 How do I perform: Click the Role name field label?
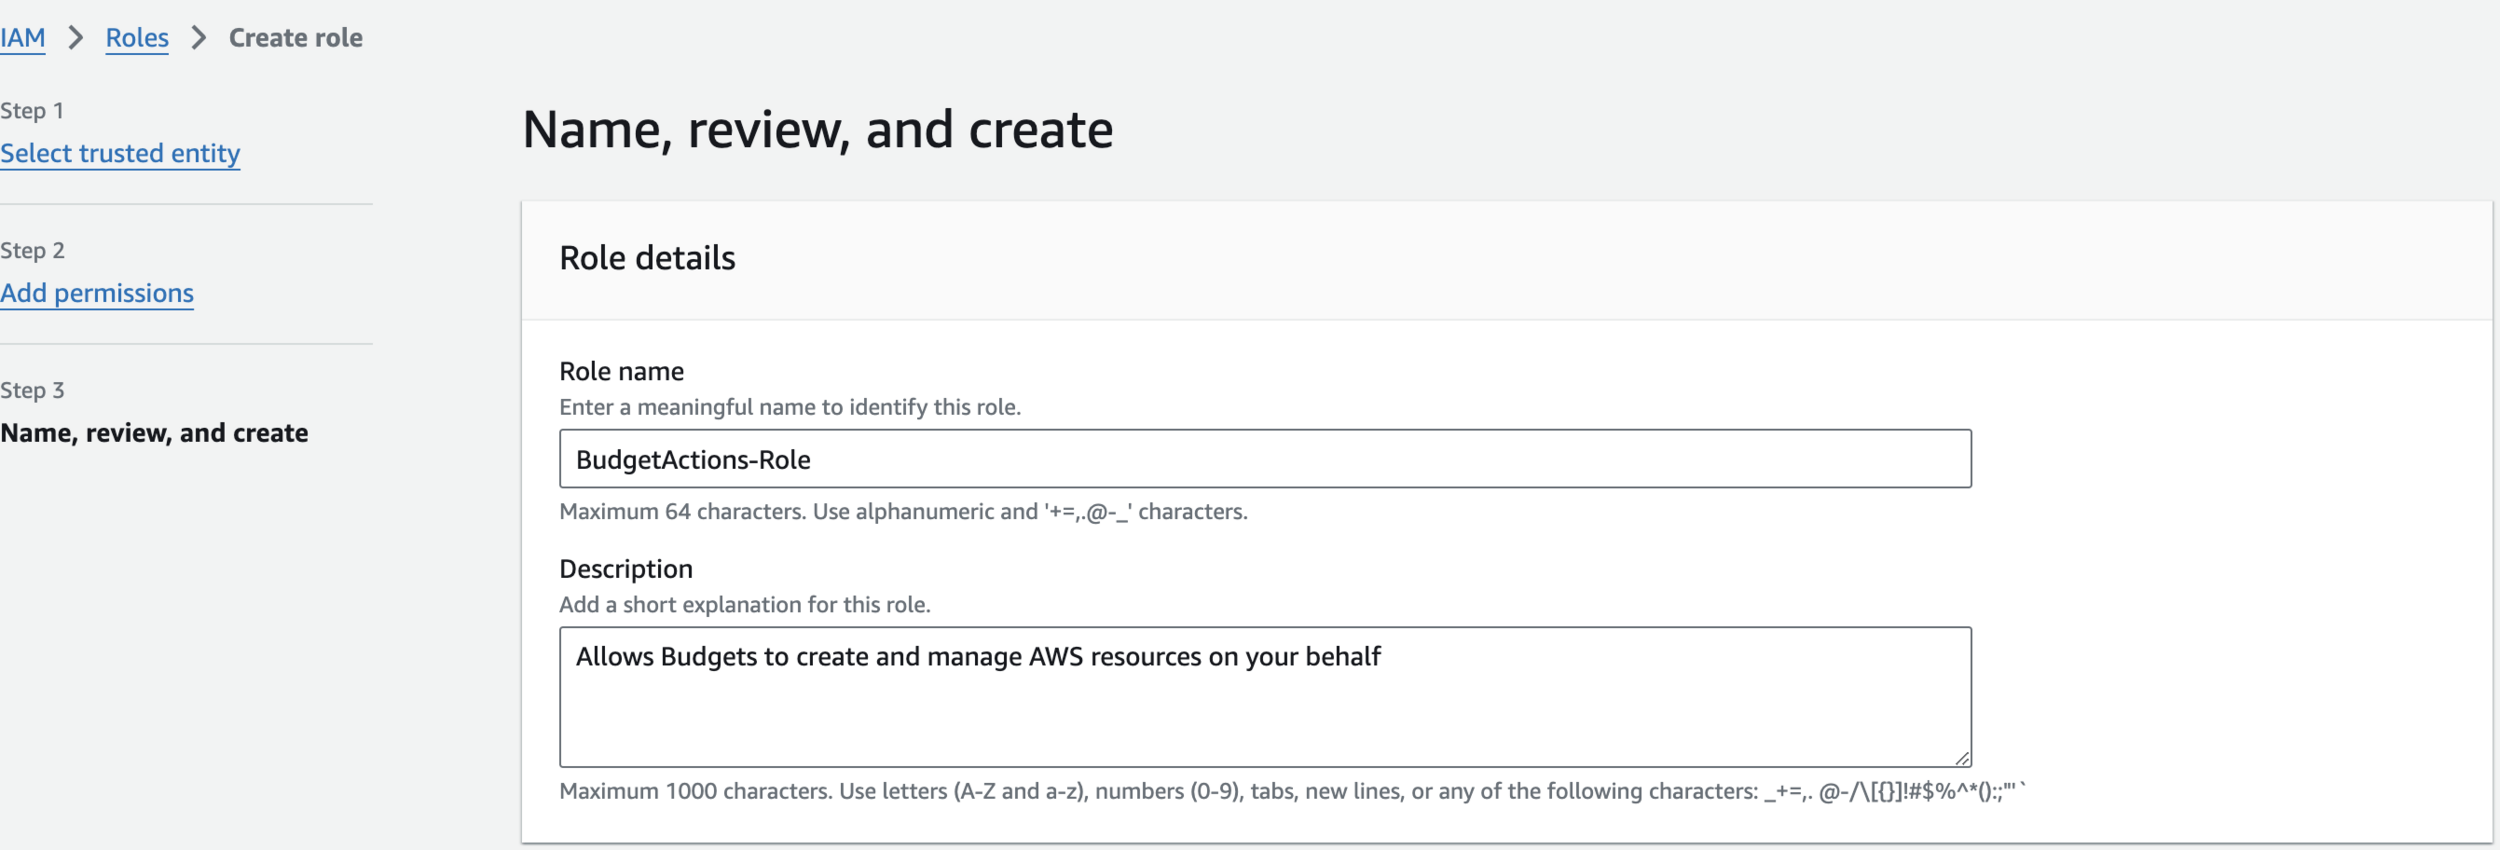pos(621,371)
